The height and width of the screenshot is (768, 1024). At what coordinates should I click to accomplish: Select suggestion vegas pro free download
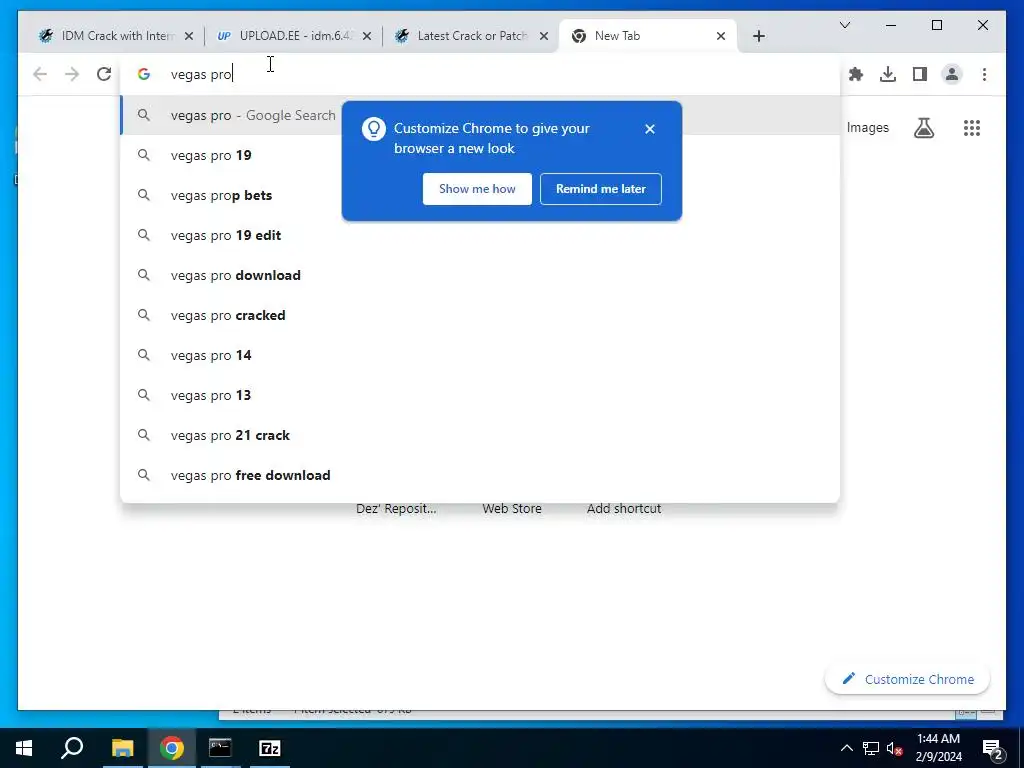[x=480, y=475]
